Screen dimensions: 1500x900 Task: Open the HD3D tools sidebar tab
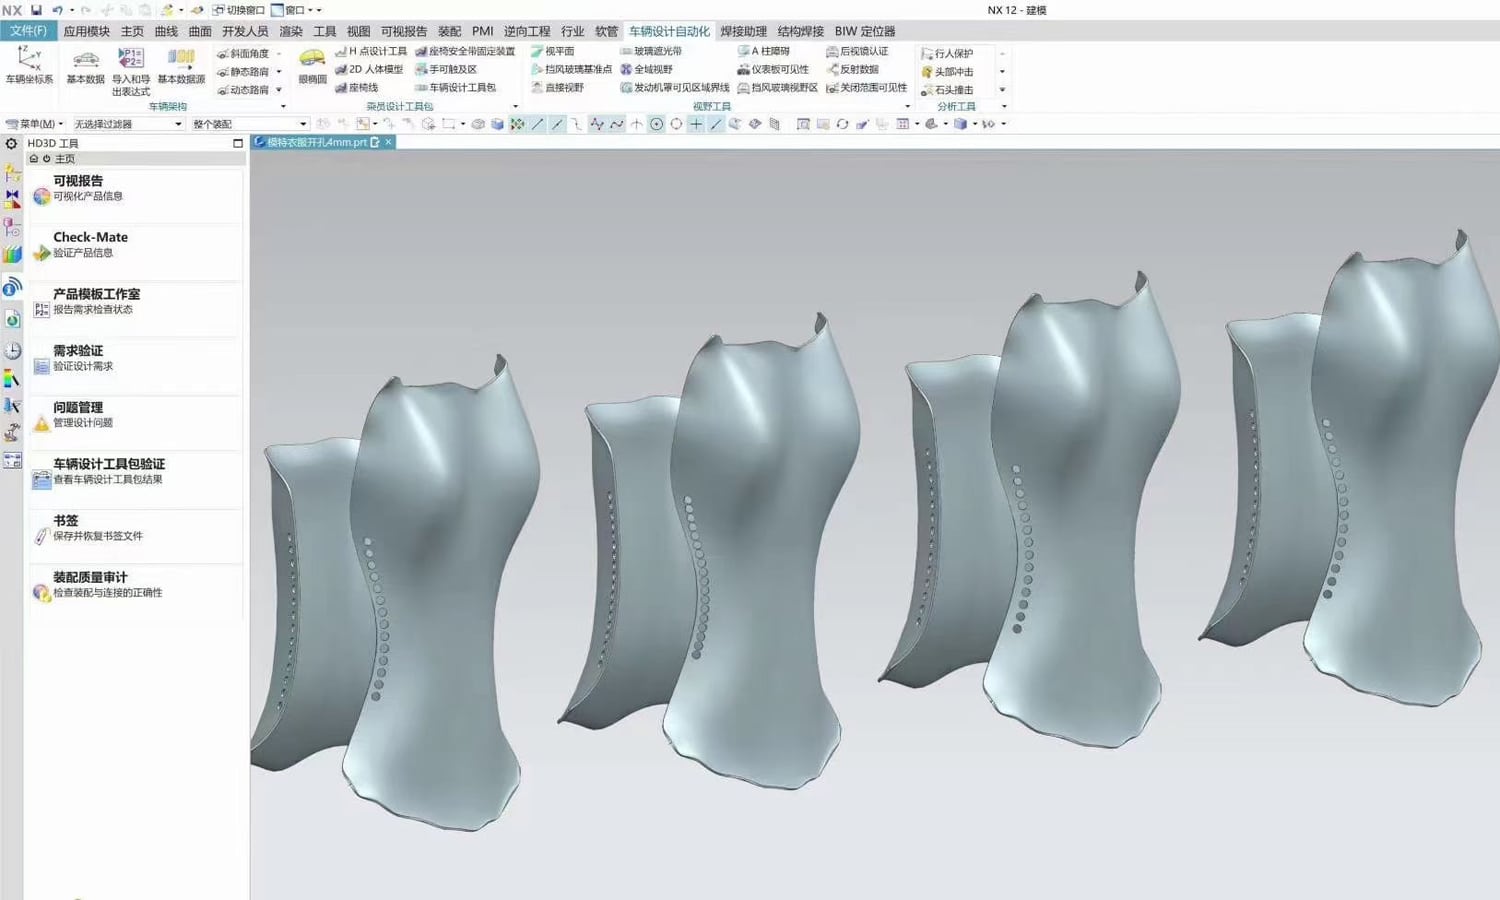[12, 288]
